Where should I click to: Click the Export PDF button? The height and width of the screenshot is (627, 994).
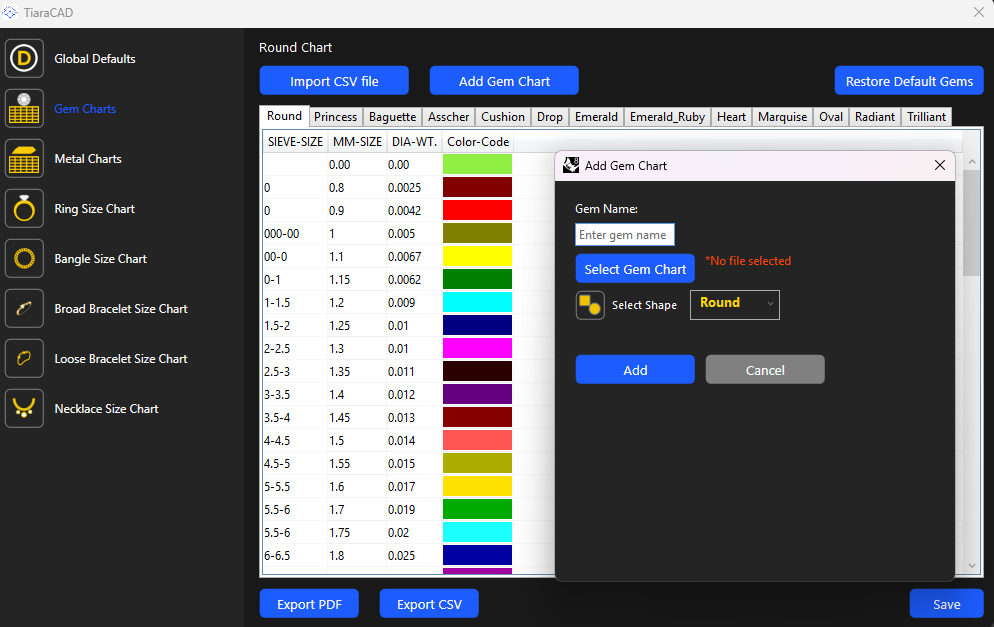pyautogui.click(x=309, y=604)
